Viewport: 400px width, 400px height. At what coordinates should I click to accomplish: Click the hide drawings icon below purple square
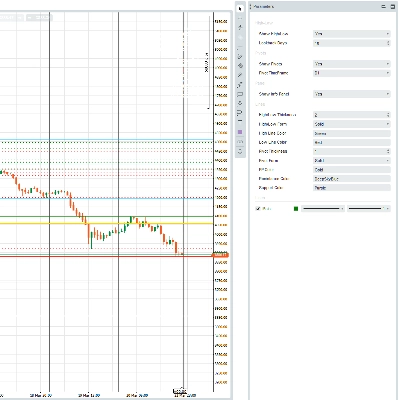point(240,142)
